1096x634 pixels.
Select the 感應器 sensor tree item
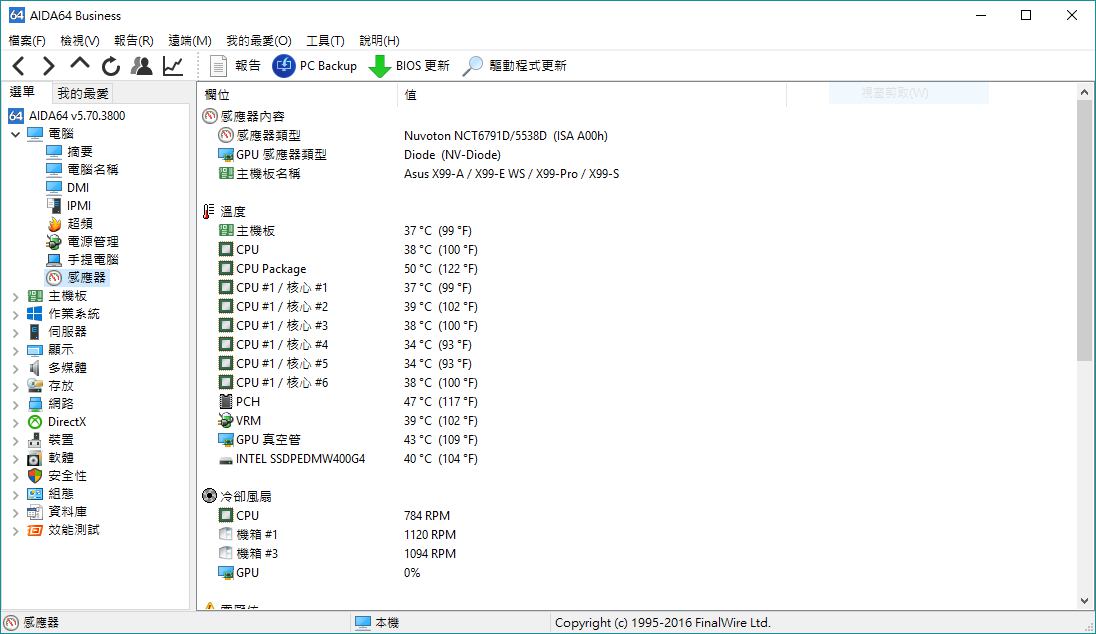pyautogui.click(x=76, y=278)
